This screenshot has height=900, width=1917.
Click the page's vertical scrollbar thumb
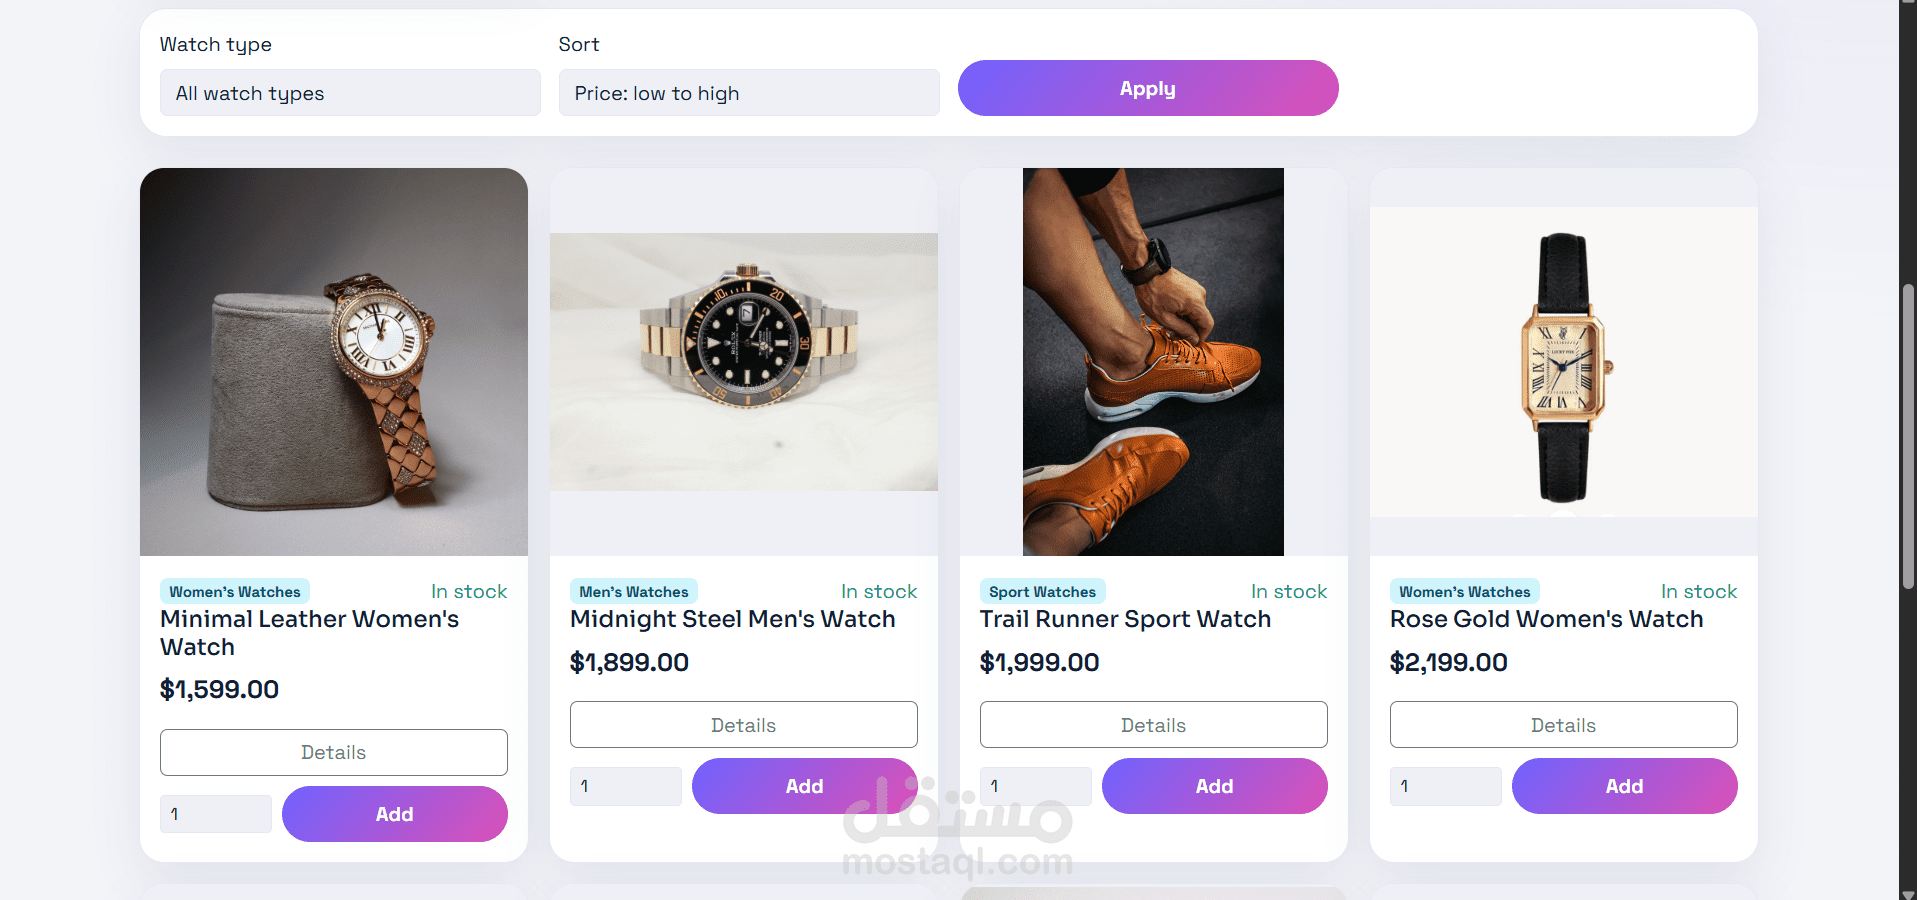point(1908,435)
